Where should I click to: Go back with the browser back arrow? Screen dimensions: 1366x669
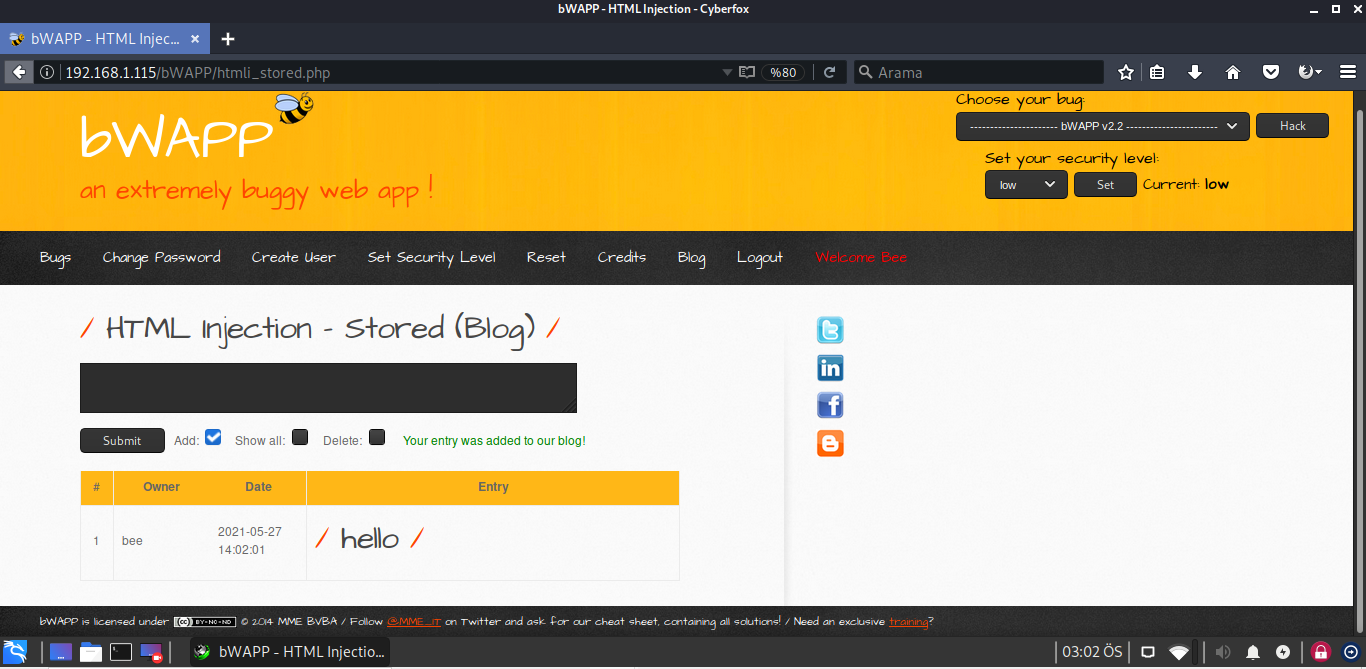tap(19, 72)
